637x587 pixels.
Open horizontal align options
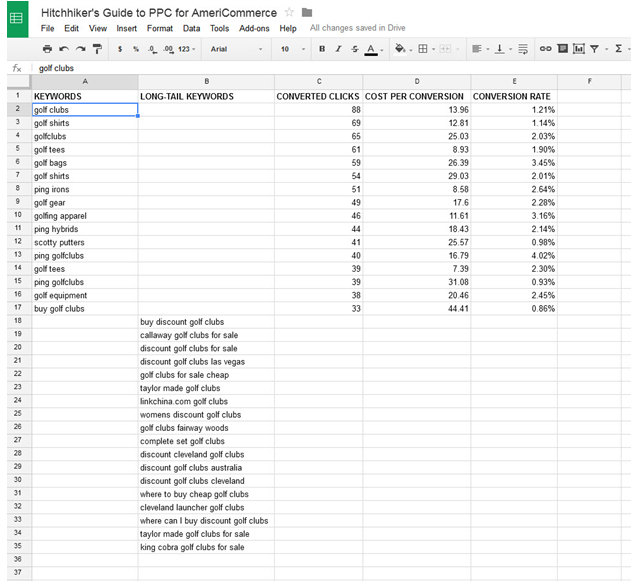477,49
